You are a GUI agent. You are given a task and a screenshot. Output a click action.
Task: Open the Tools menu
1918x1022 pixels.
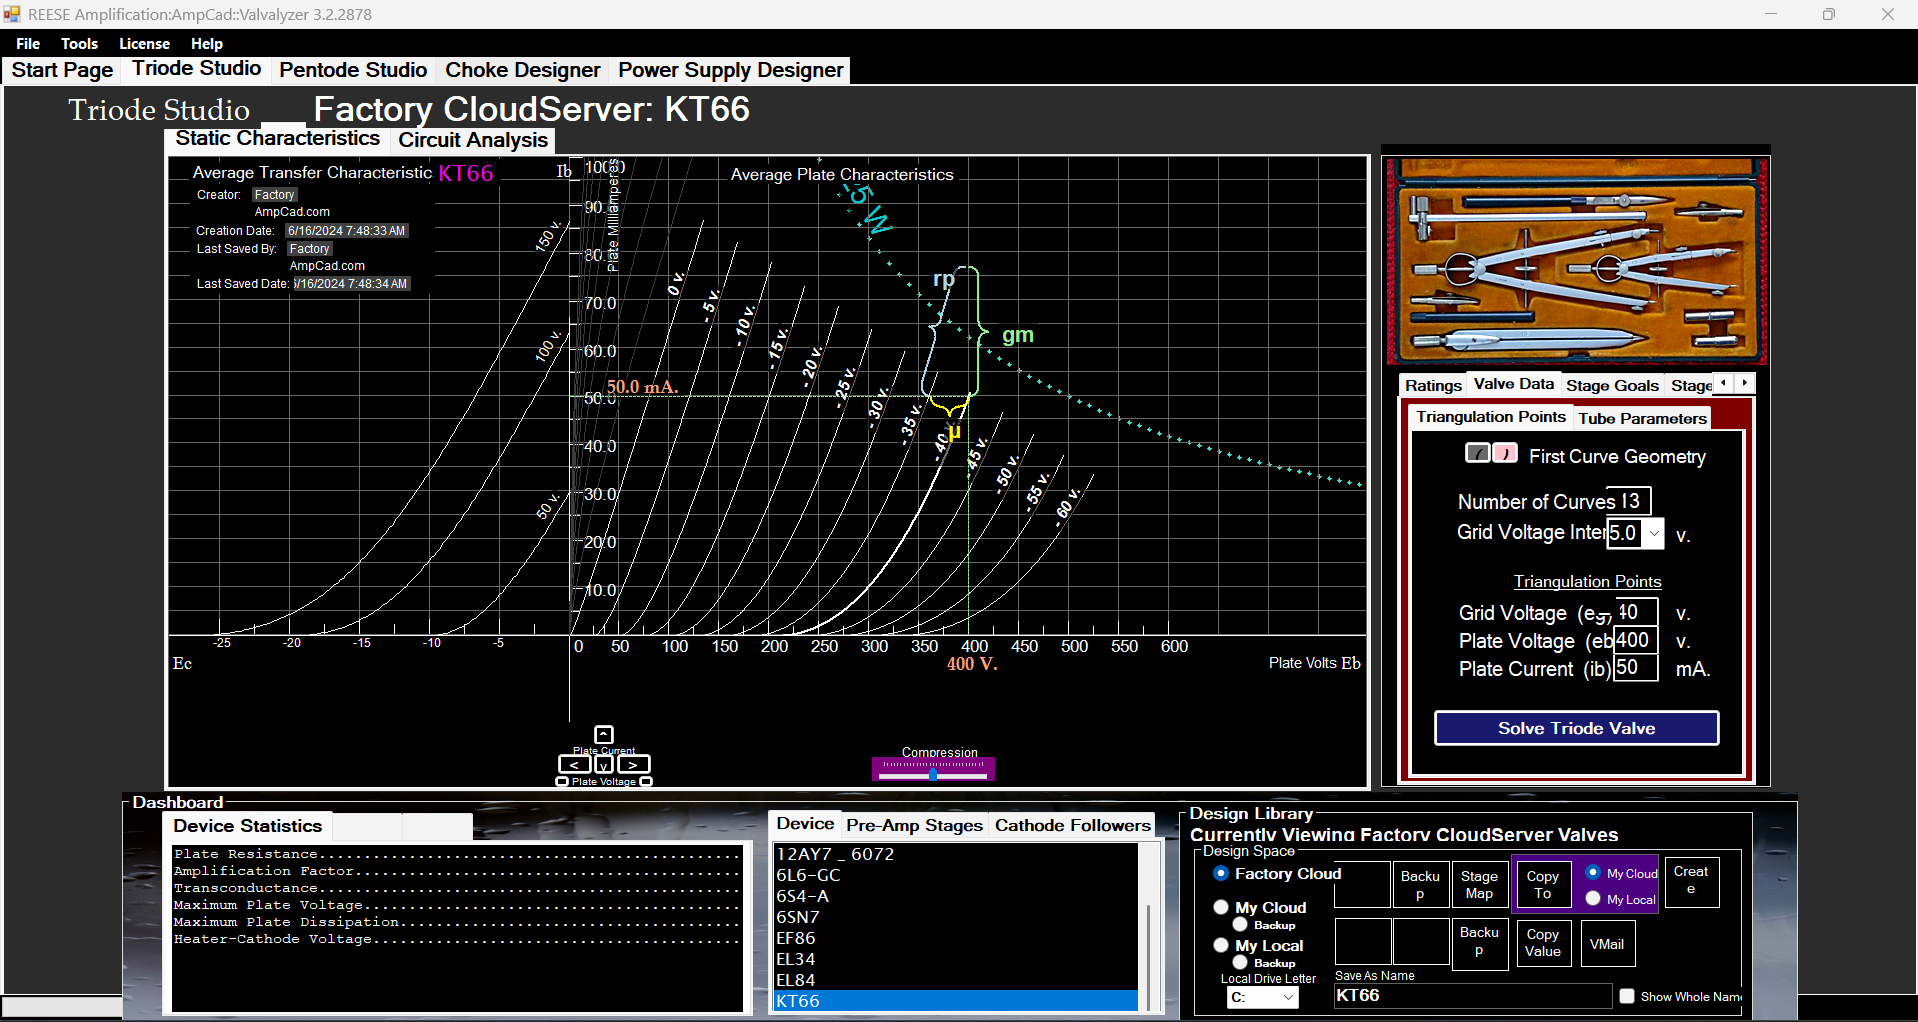point(79,44)
